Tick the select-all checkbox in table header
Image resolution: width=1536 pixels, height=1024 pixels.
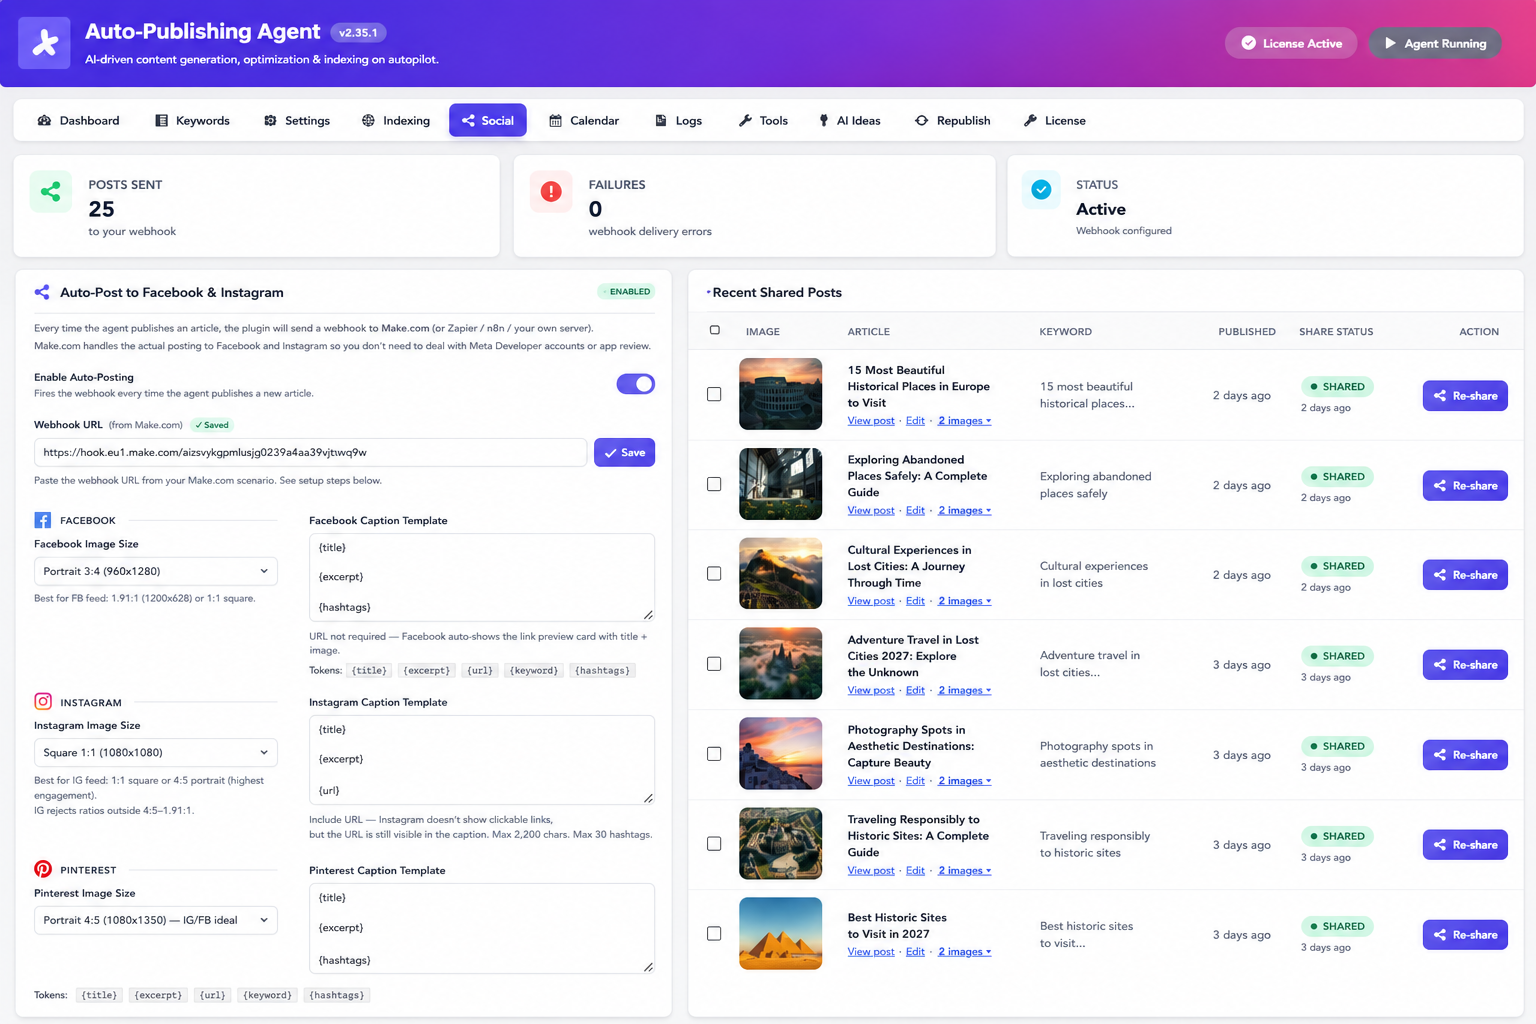(x=714, y=330)
